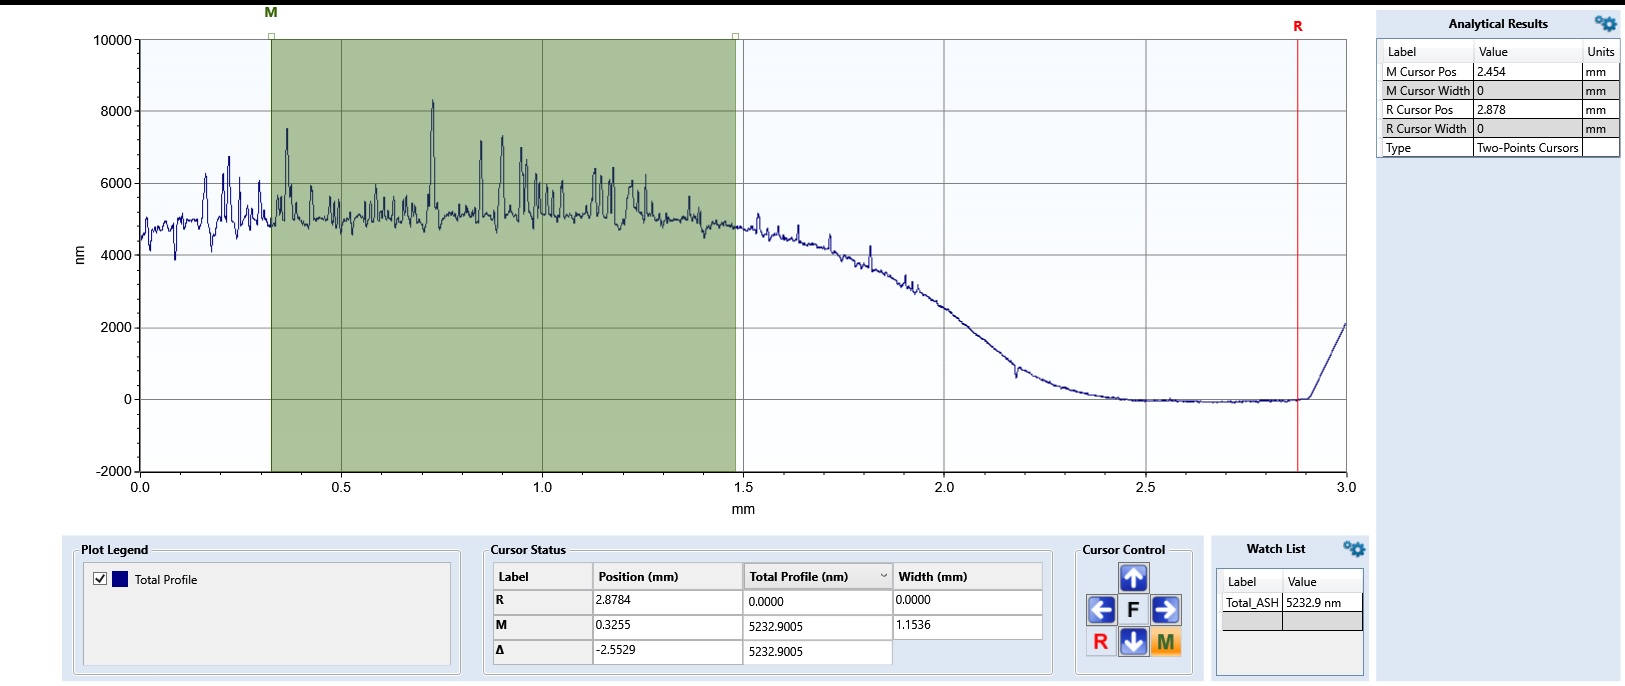Expand the Total Profile (nm) column dropdown
This screenshot has height=686, width=1625.
[x=883, y=576]
